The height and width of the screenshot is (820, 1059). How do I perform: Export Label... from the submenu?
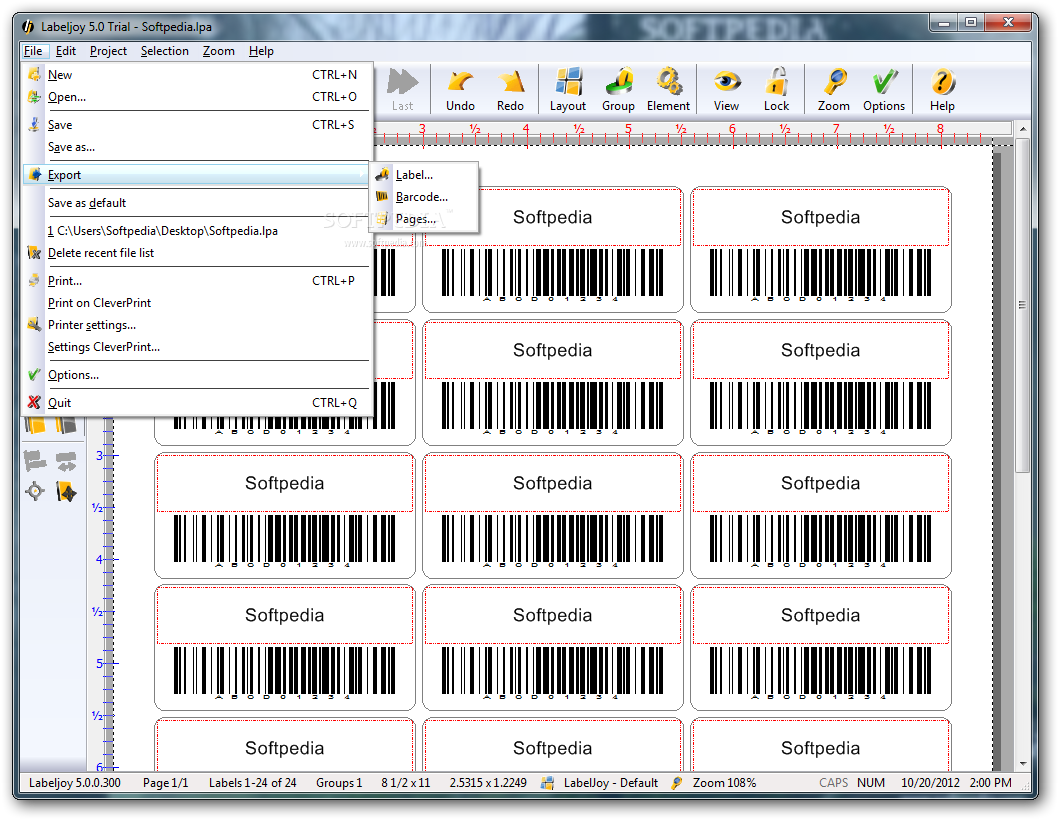pyautogui.click(x=423, y=175)
